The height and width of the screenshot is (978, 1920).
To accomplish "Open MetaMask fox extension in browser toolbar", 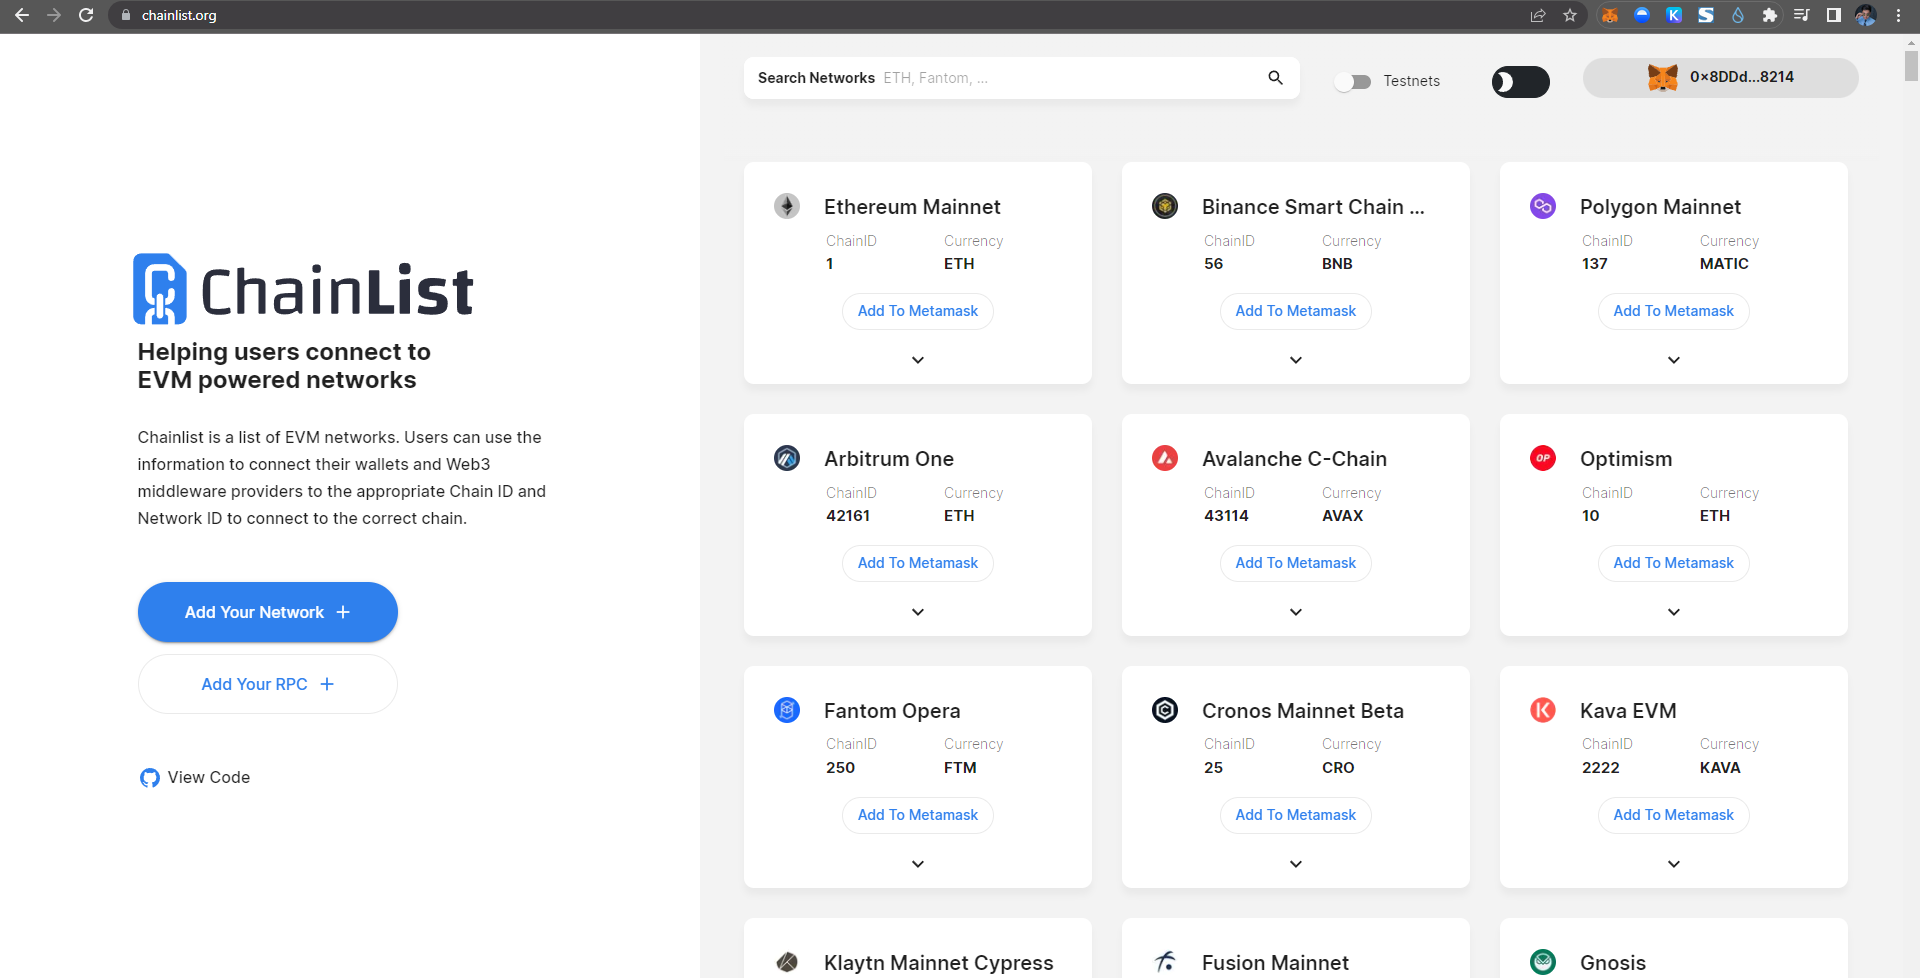I will [1610, 15].
